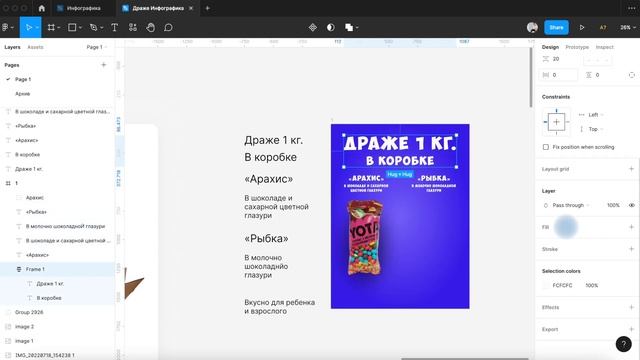Viewport: 640px width, 360px height.
Task: Open the Figma main menu
Action: 6,27
